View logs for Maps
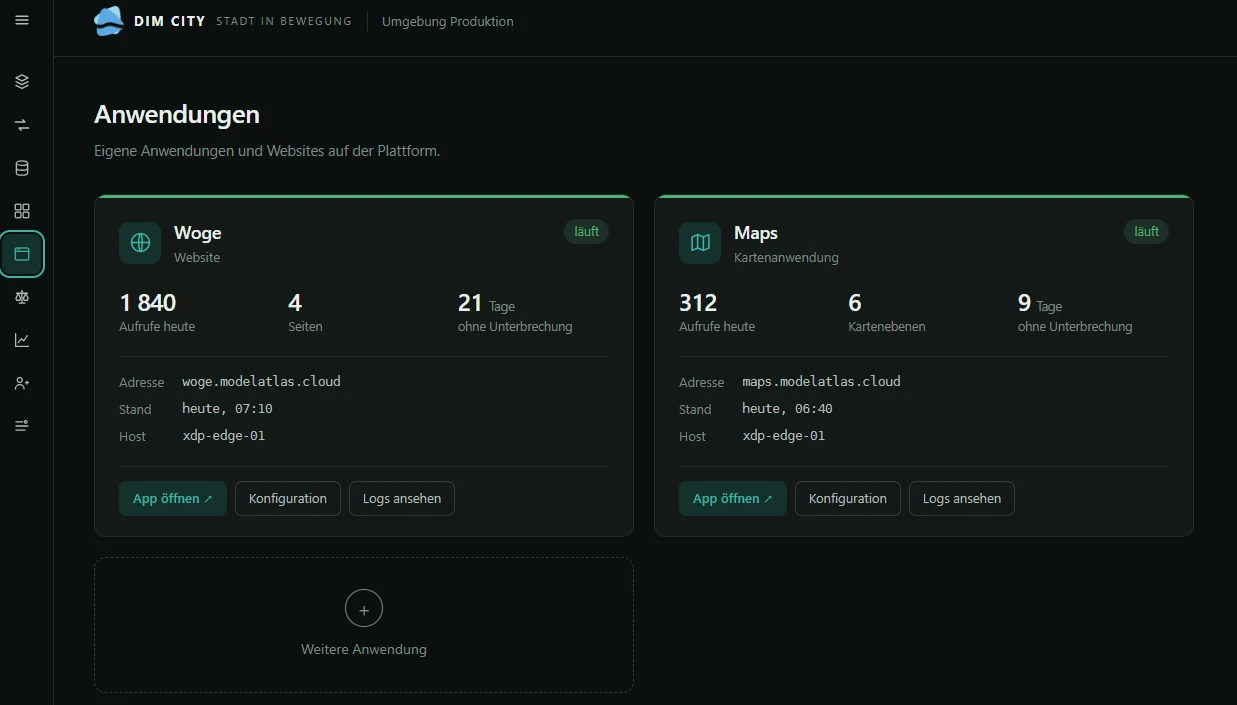Screen dimensions: 1237x705 962,498
